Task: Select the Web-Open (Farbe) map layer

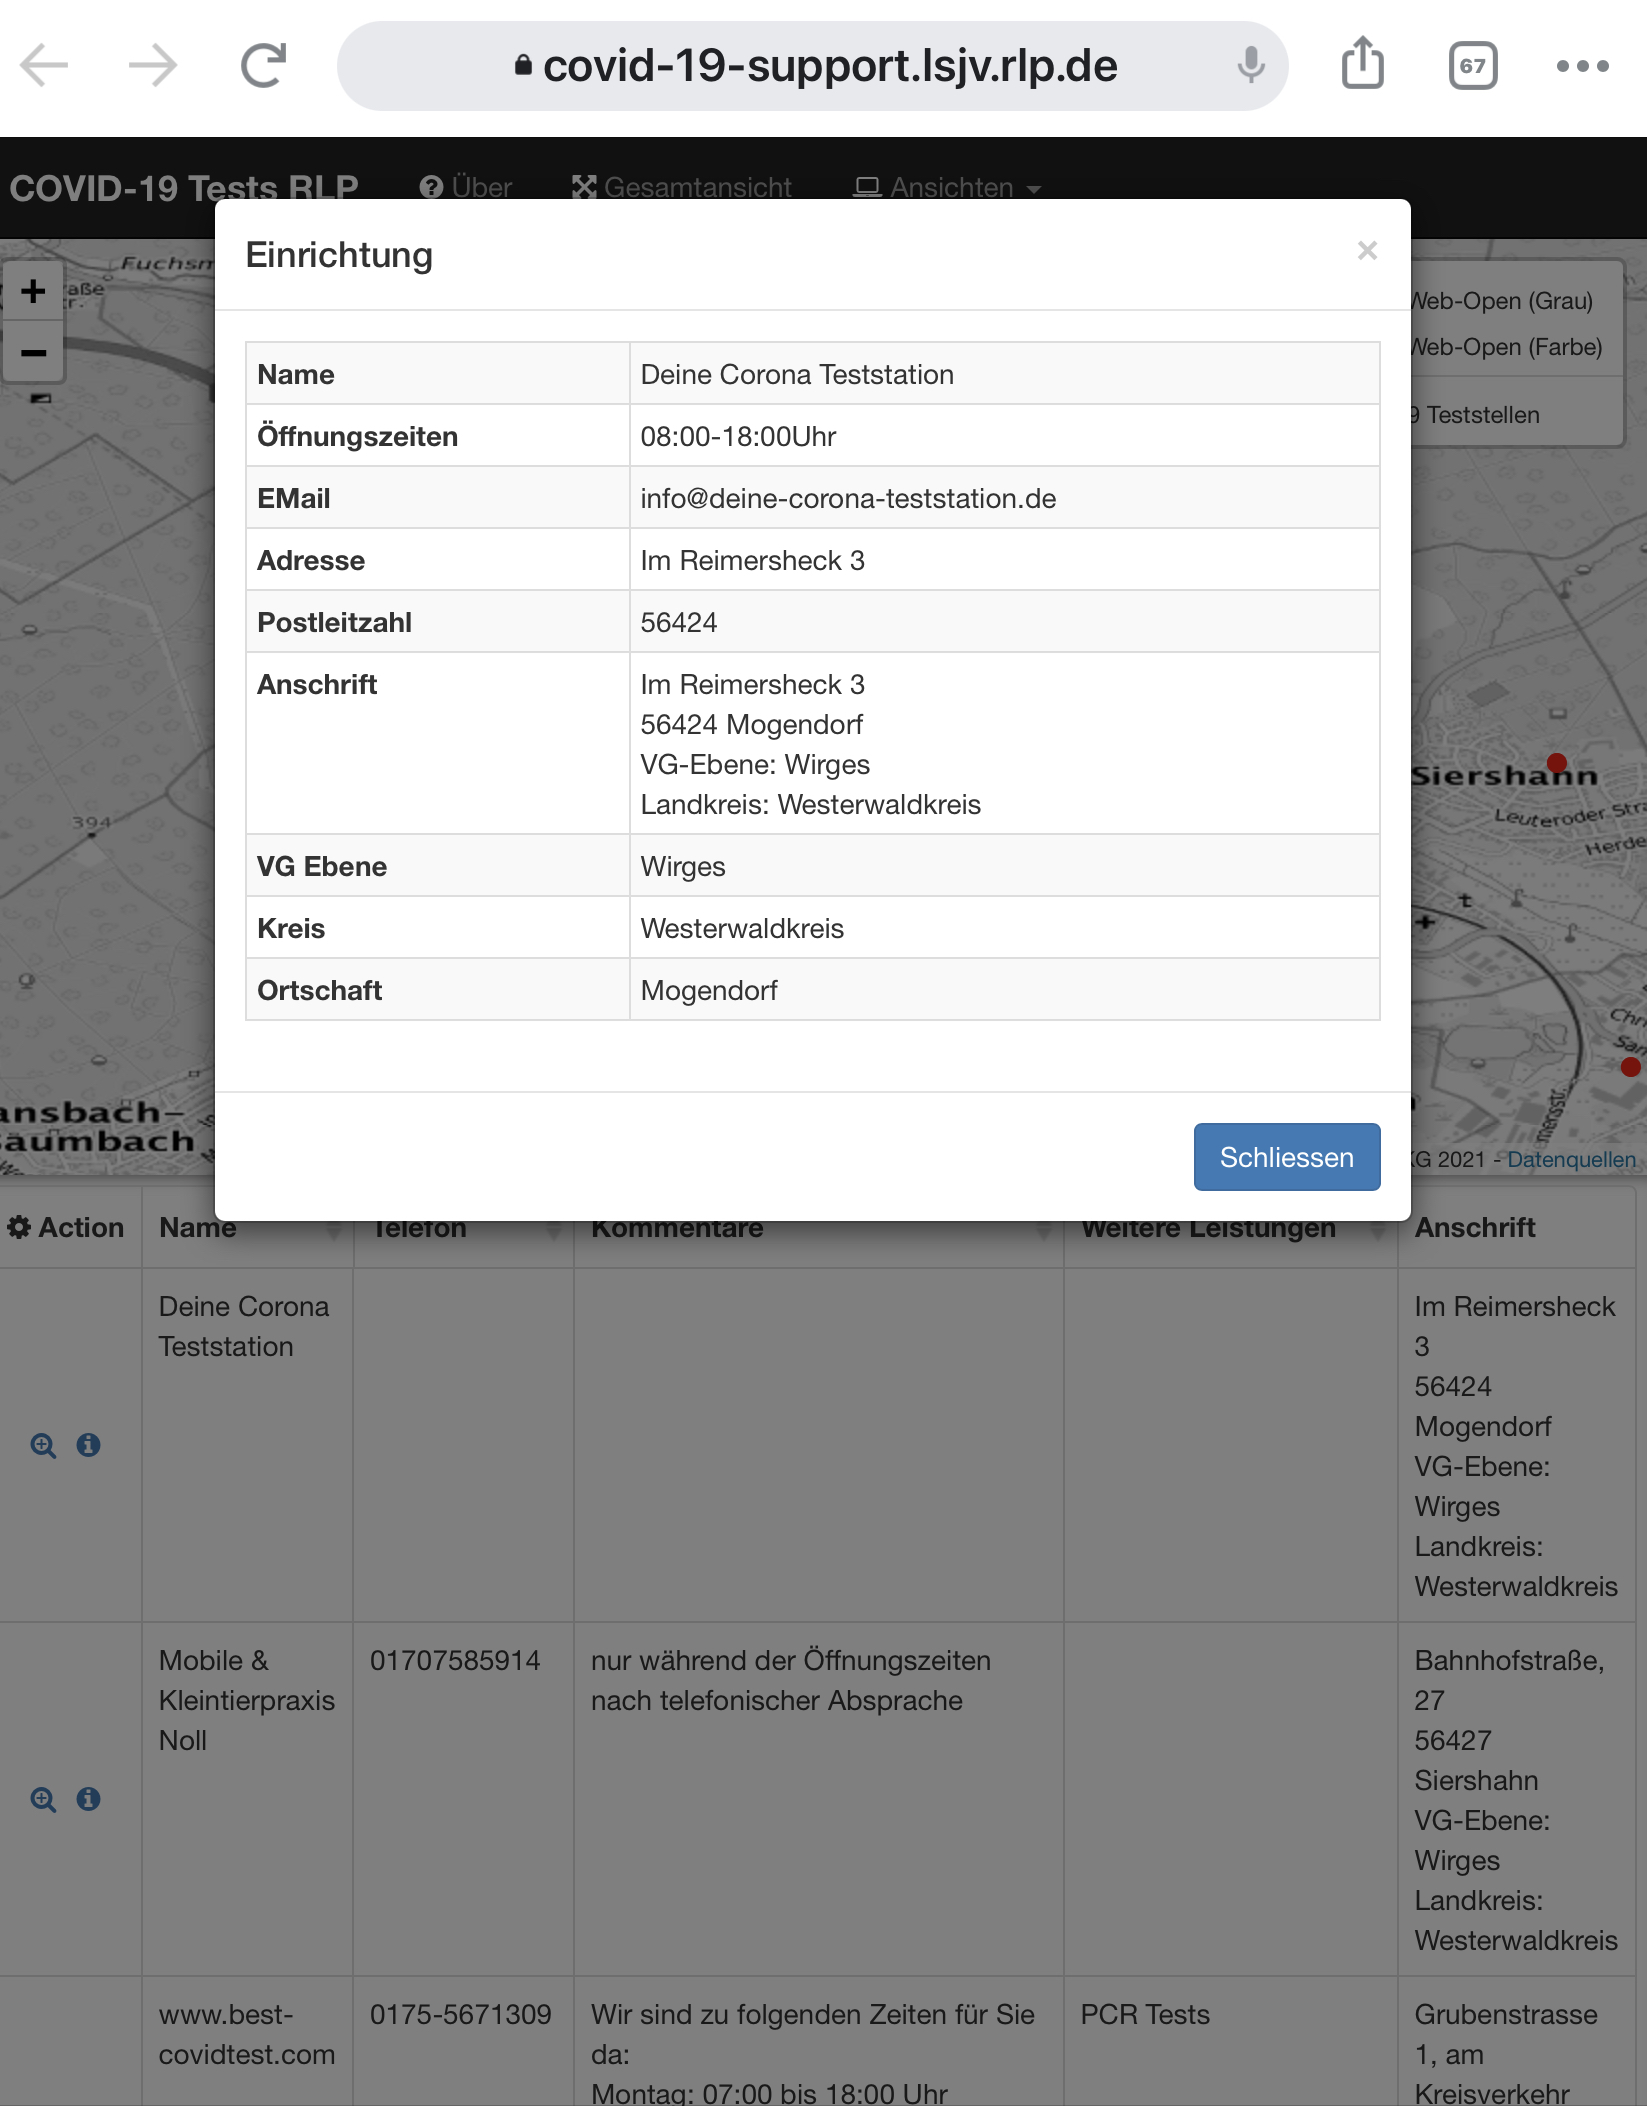Action: pyautogui.click(x=1507, y=347)
